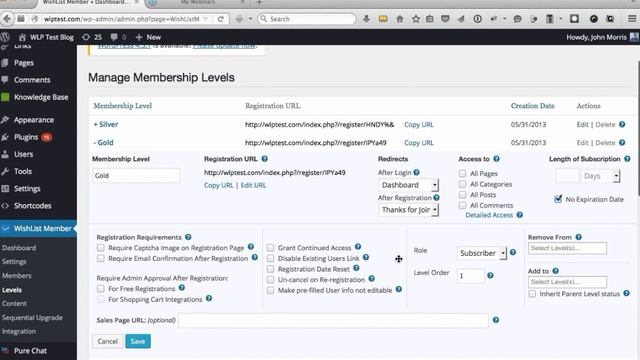The height and width of the screenshot is (360, 640).
Task: Open the Role Subscriber dropdown
Action: click(482, 253)
